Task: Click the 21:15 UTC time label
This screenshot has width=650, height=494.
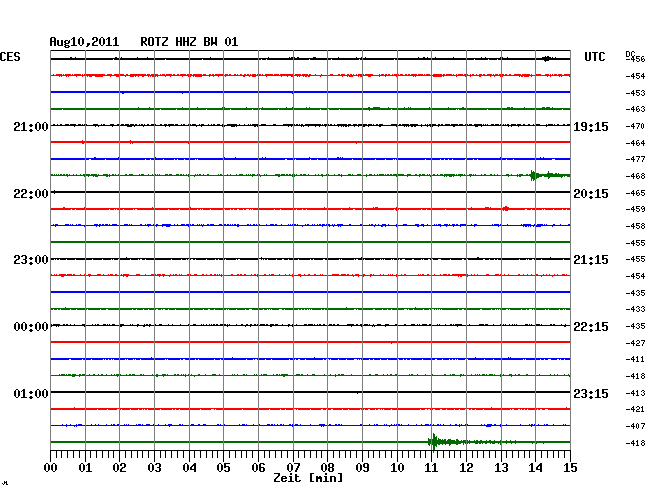Action: click(x=591, y=260)
